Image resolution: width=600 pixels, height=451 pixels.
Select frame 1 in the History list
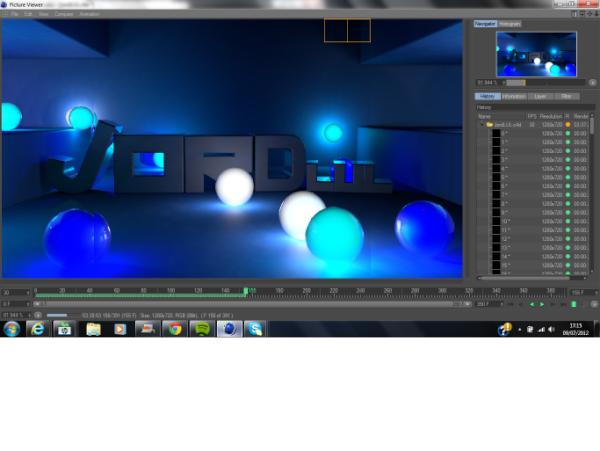(x=533, y=142)
